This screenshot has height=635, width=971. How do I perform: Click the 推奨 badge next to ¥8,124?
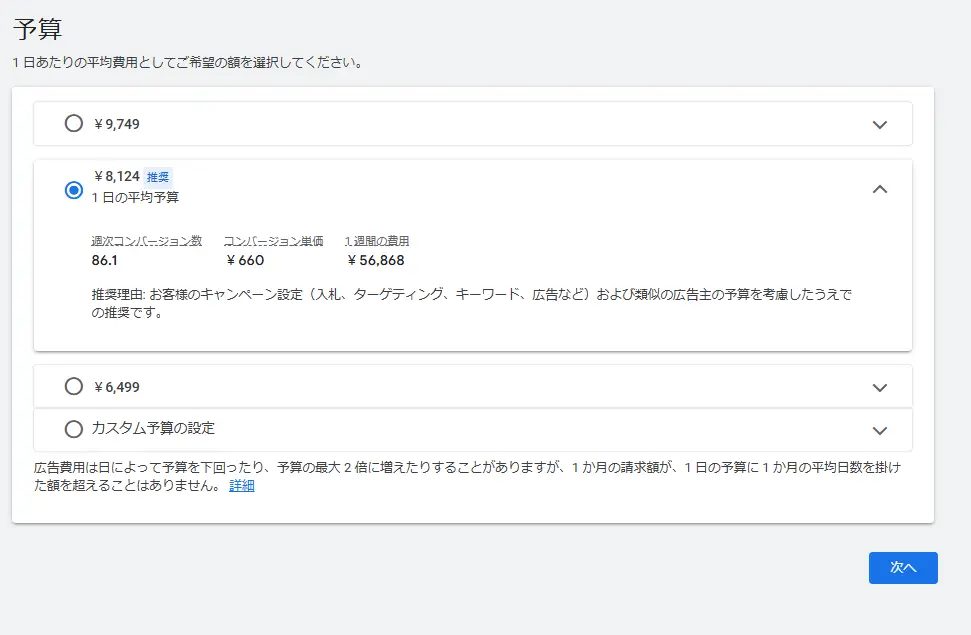coord(160,176)
